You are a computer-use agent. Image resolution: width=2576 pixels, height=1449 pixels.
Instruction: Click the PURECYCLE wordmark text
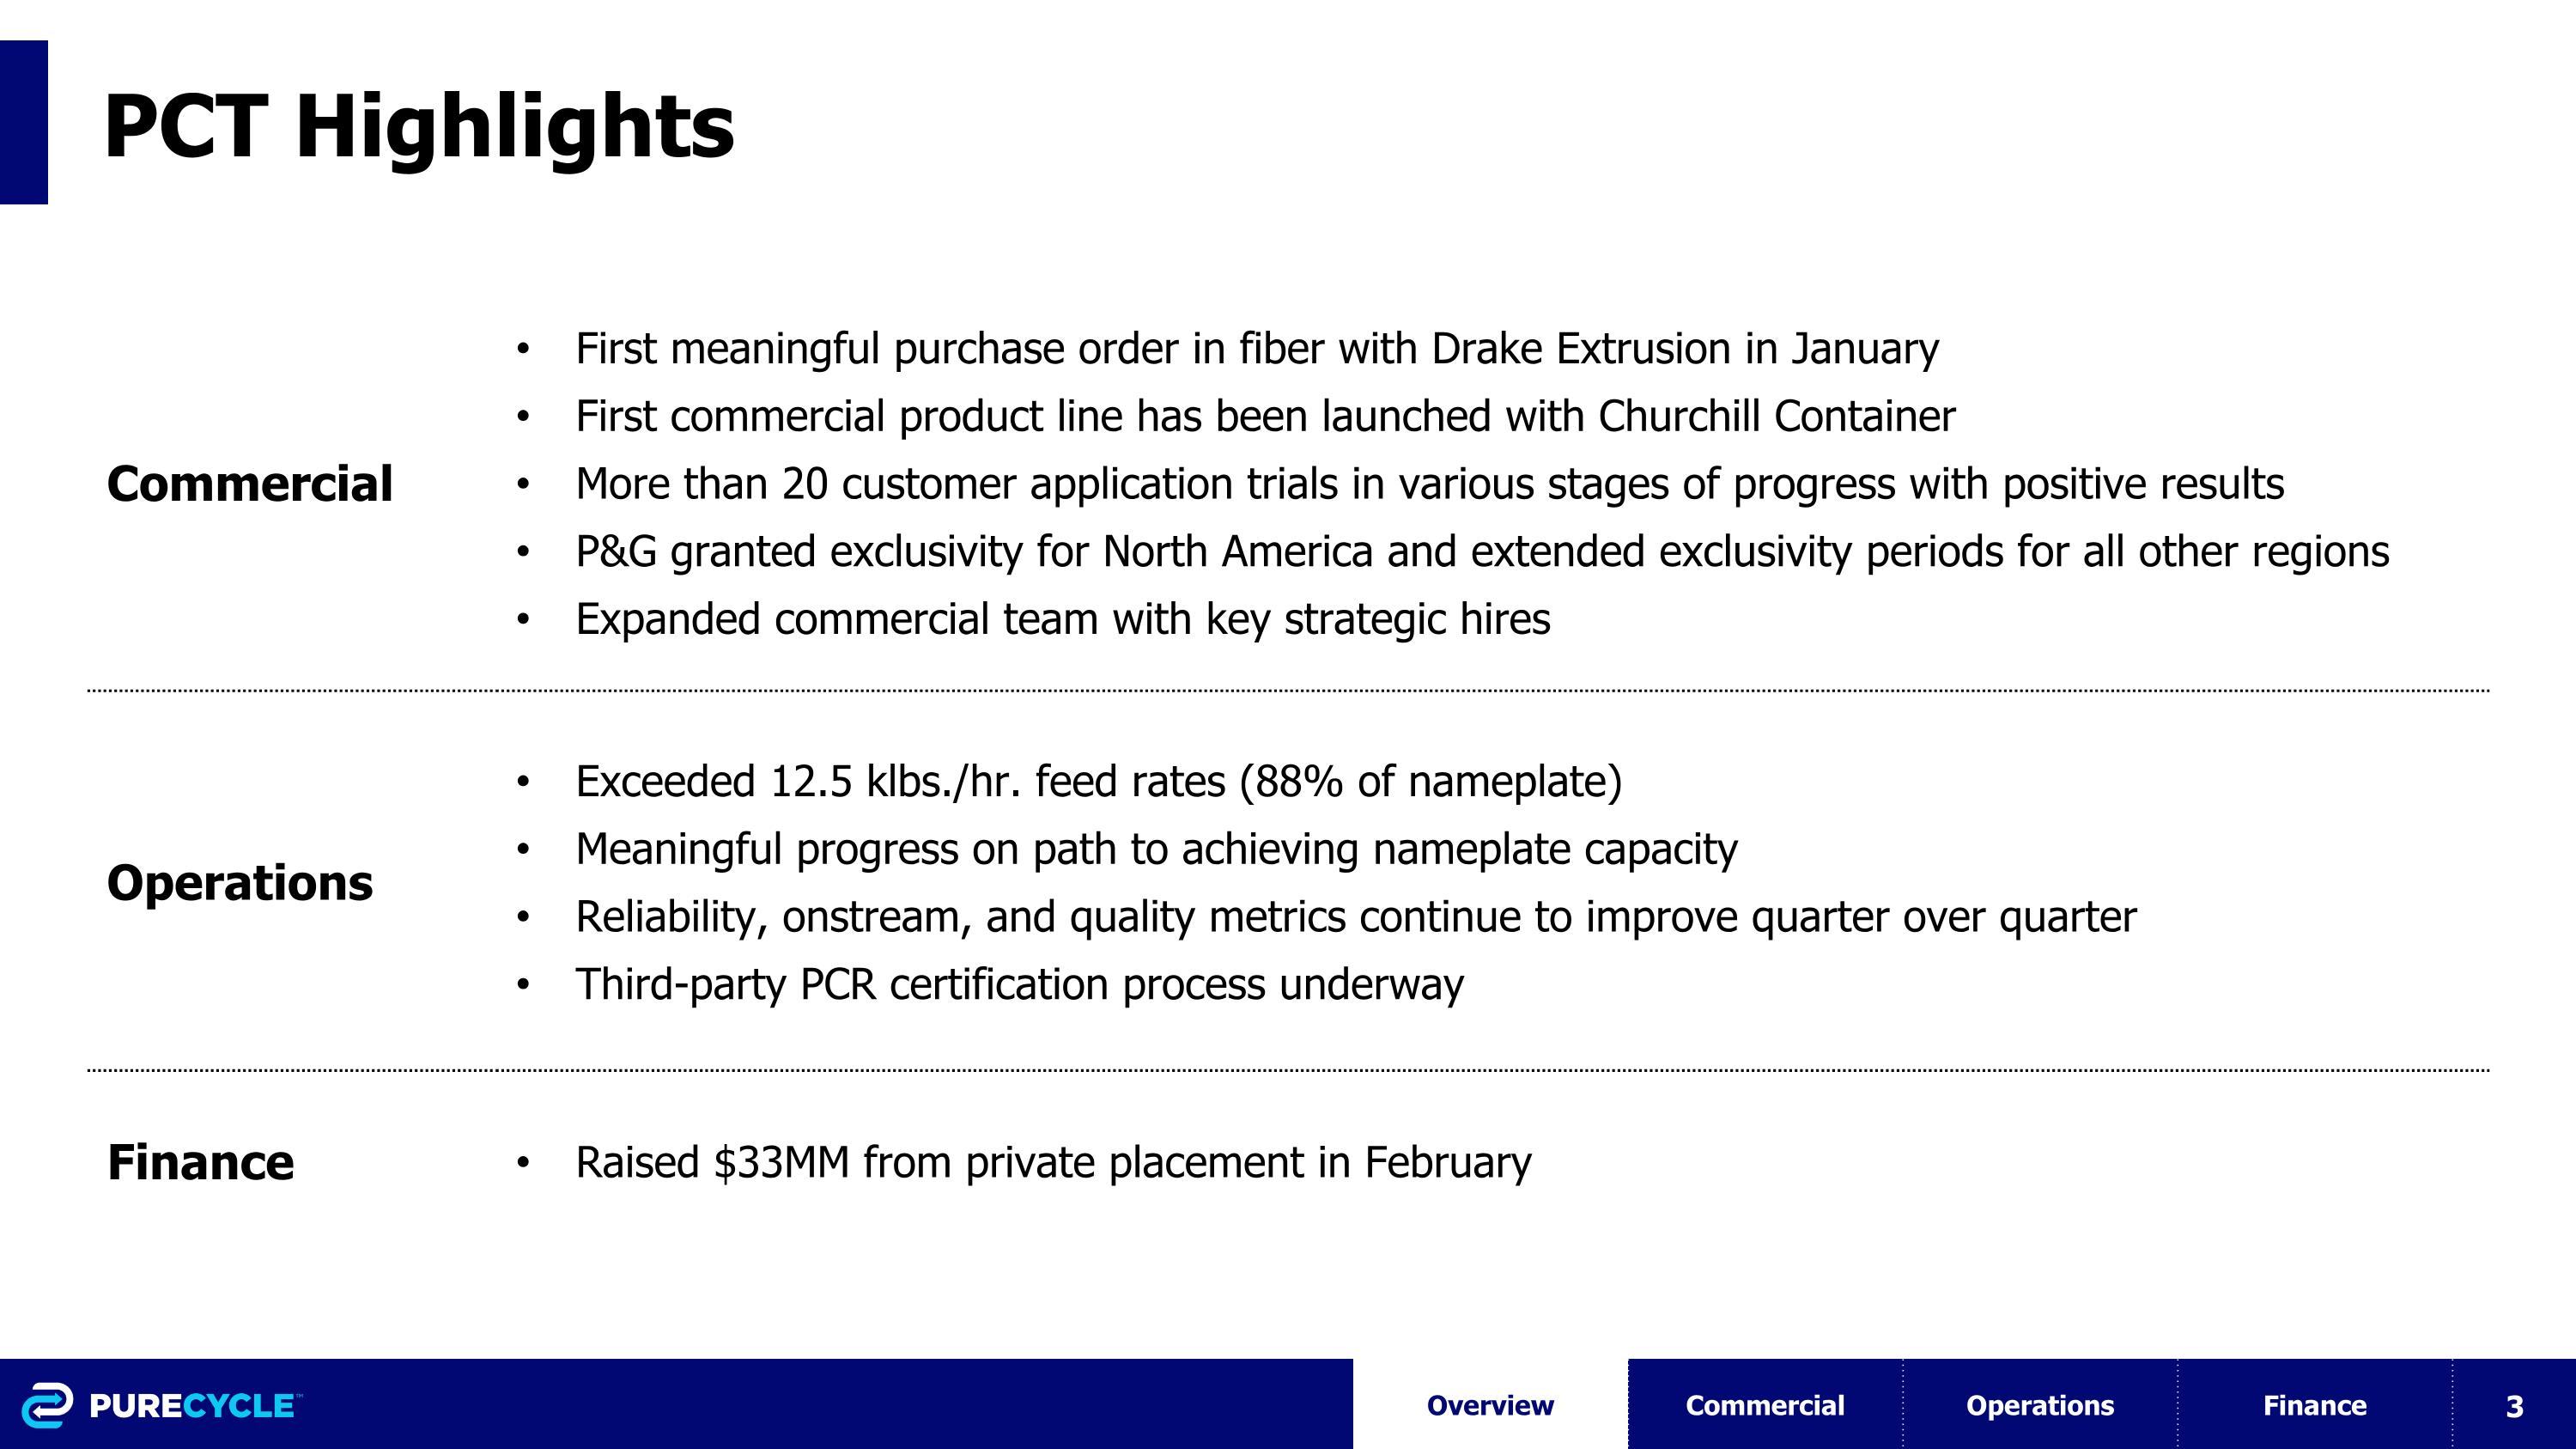(192, 1406)
